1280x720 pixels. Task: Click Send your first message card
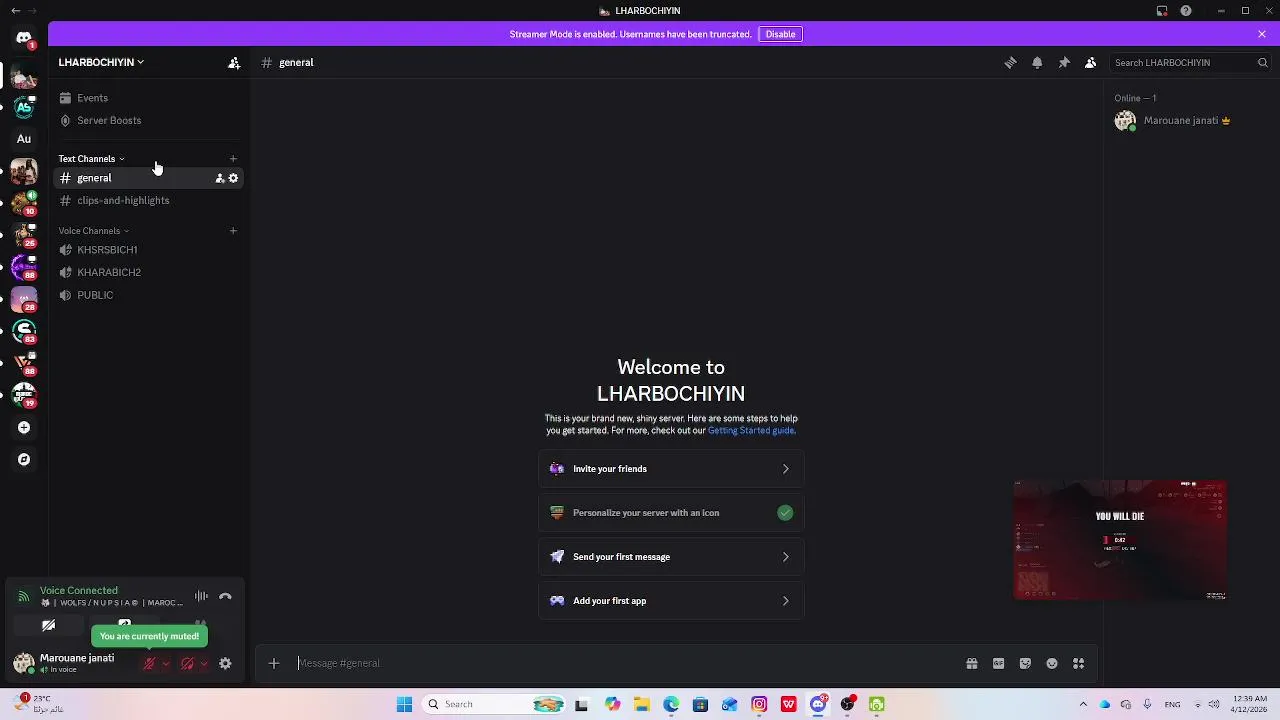[x=671, y=557]
